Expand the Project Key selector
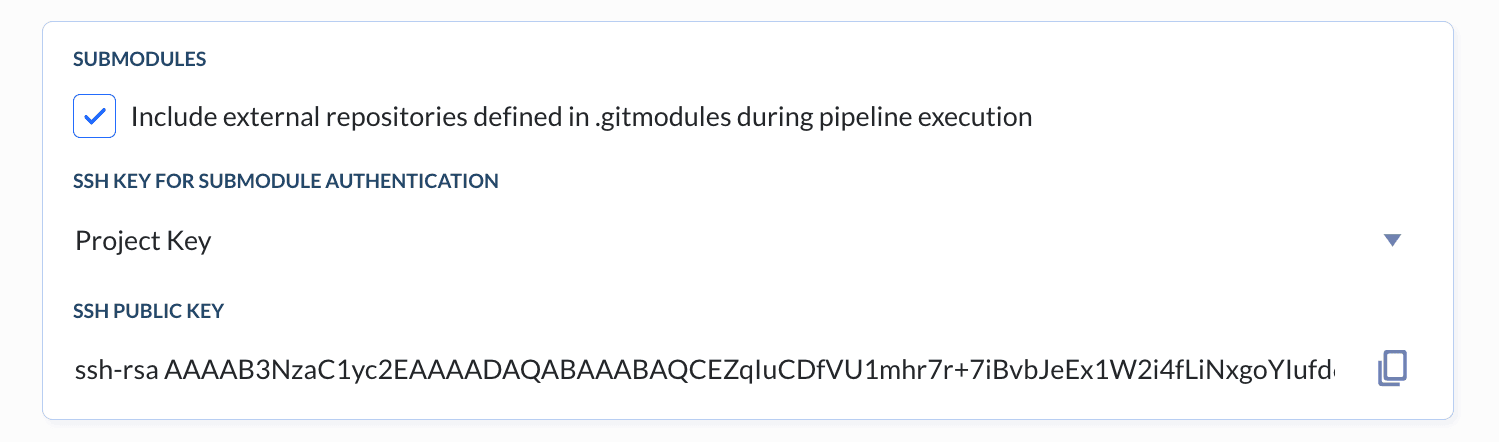Viewport: 1499px width, 442px height. 1391,240
